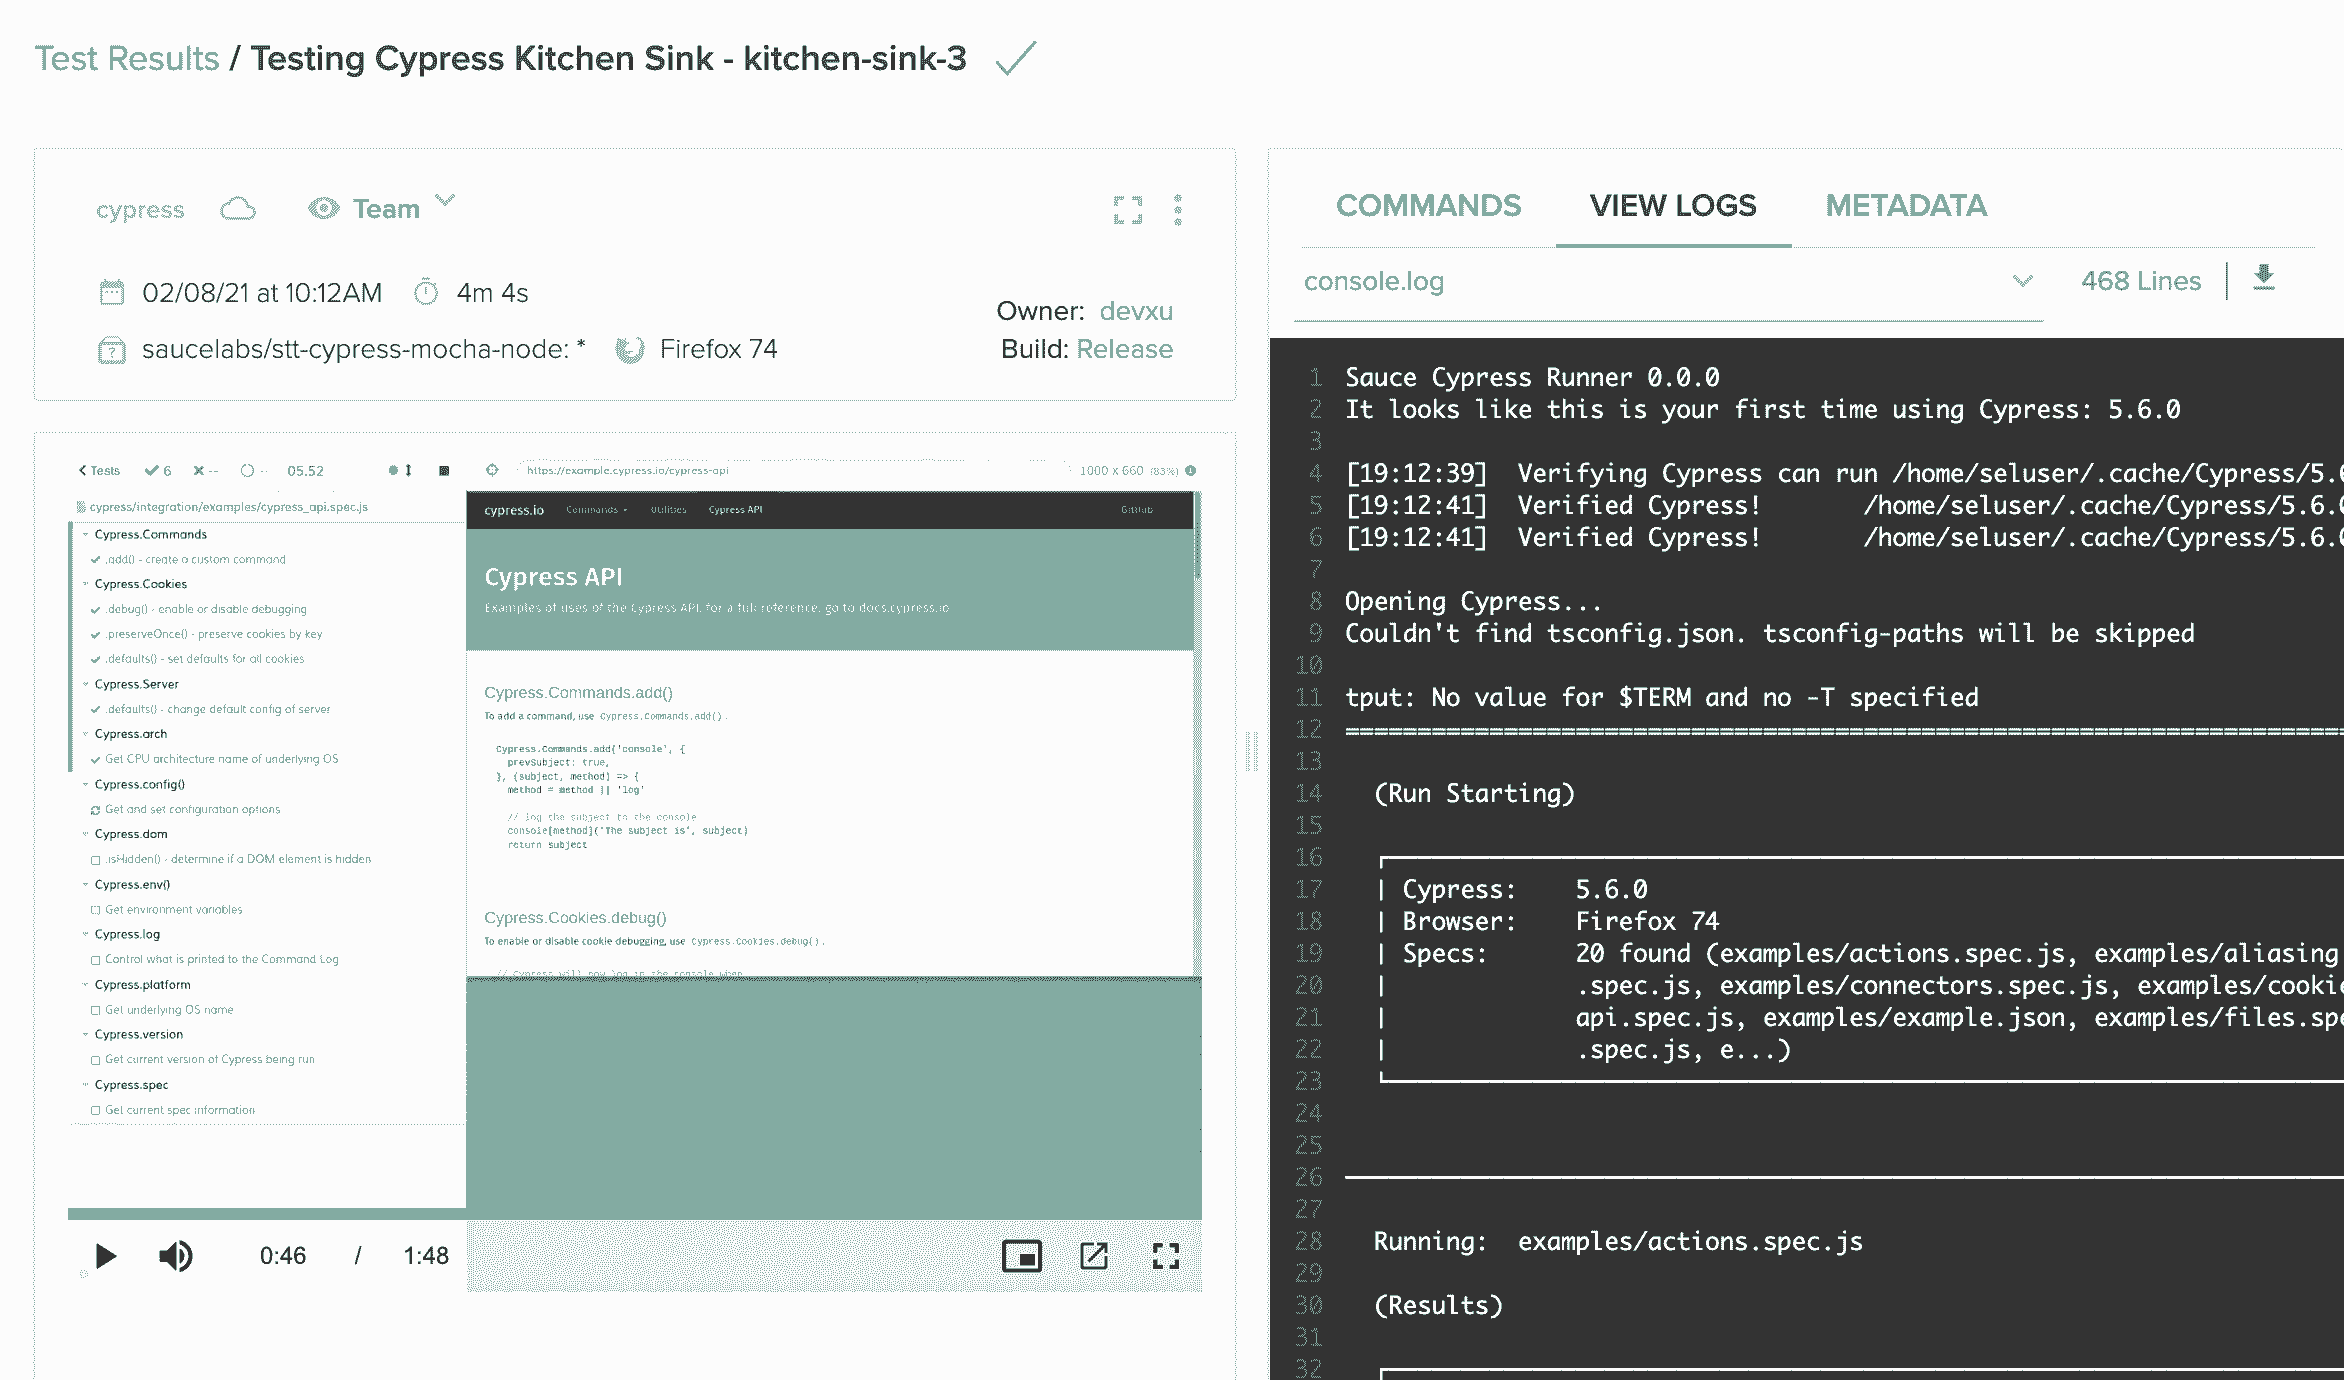Play the test video
The image size is (2344, 1380).
(105, 1256)
